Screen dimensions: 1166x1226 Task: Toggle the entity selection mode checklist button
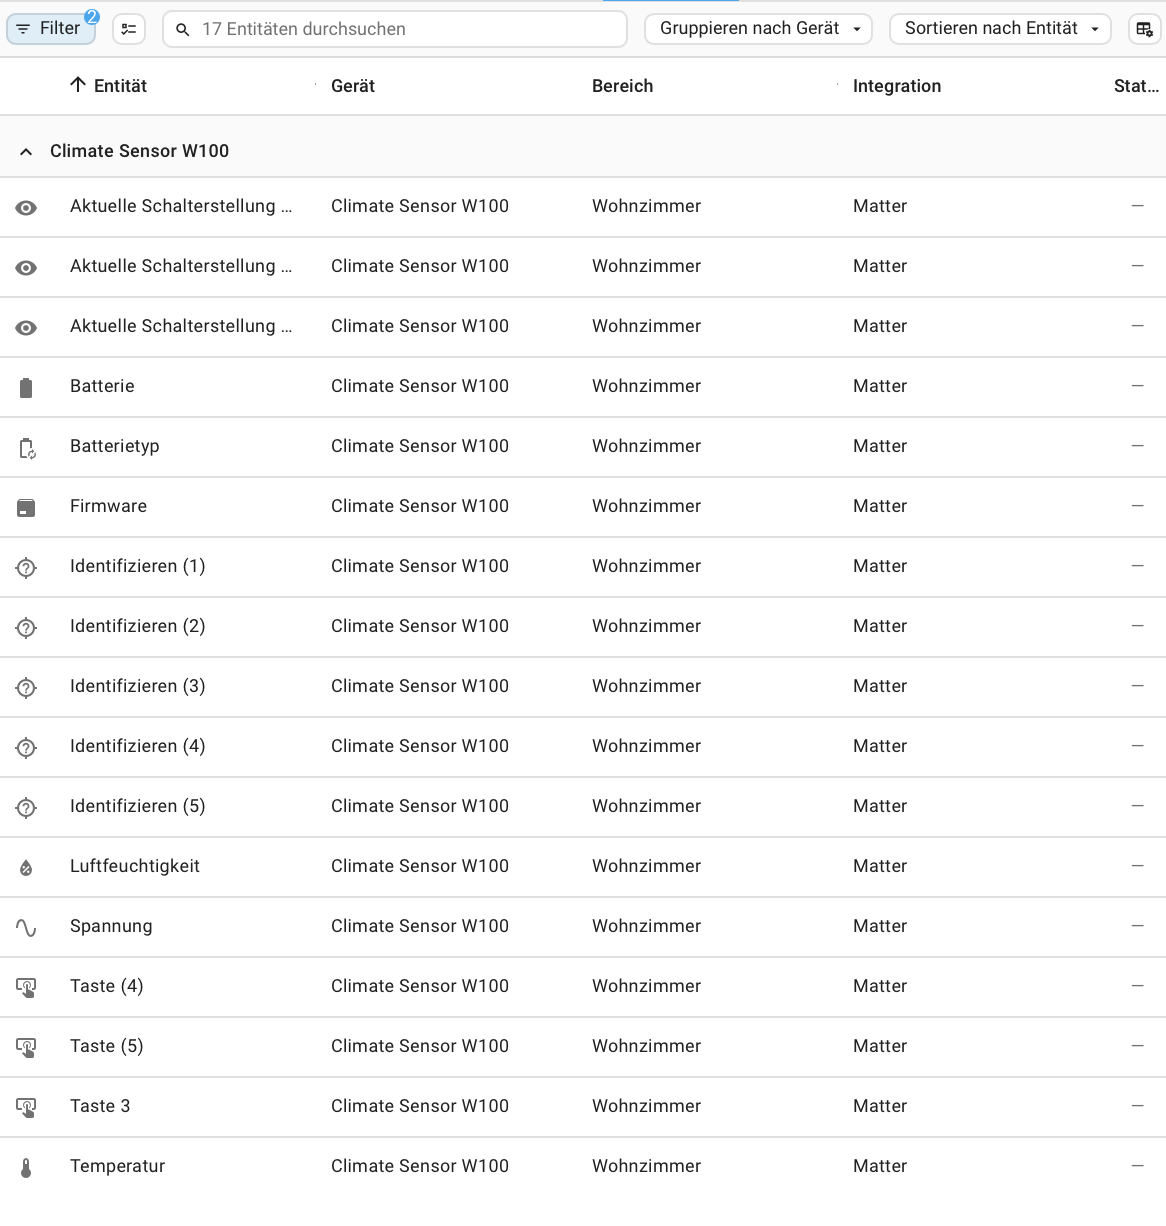129,29
